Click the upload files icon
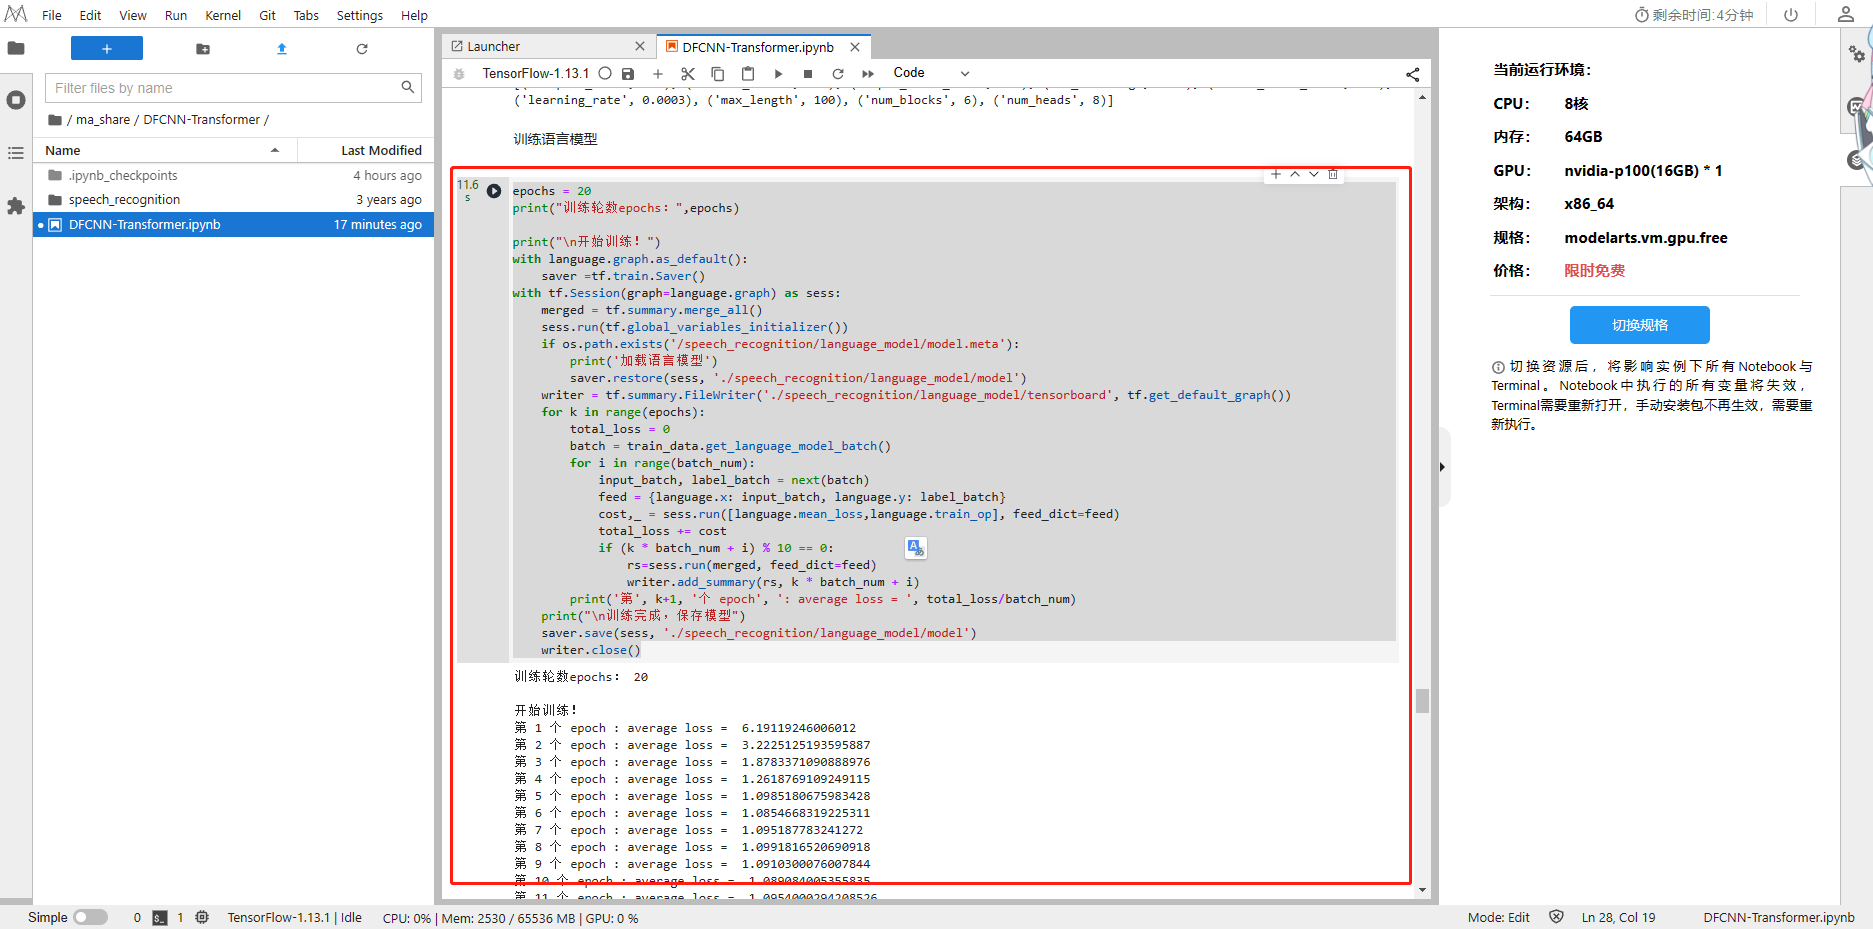 282,49
